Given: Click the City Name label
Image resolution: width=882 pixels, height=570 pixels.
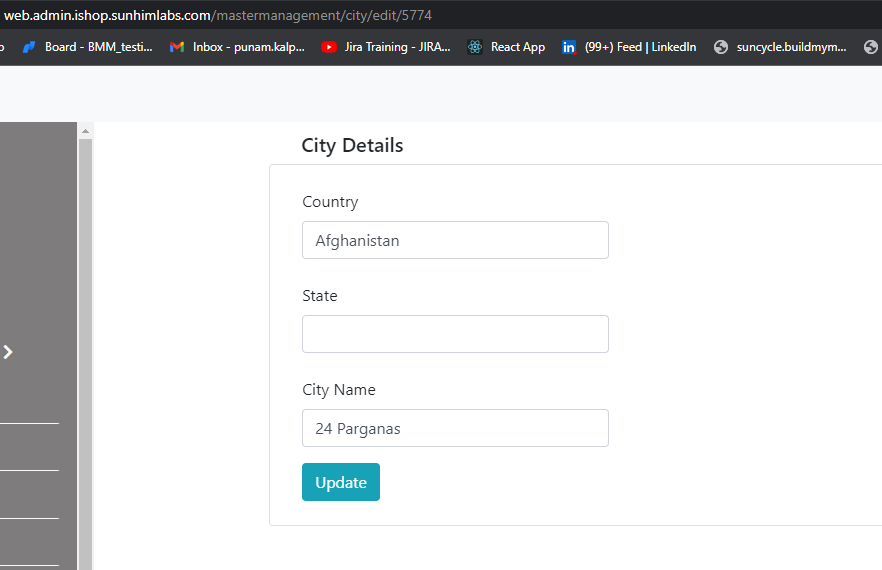Looking at the screenshot, I should point(339,390).
